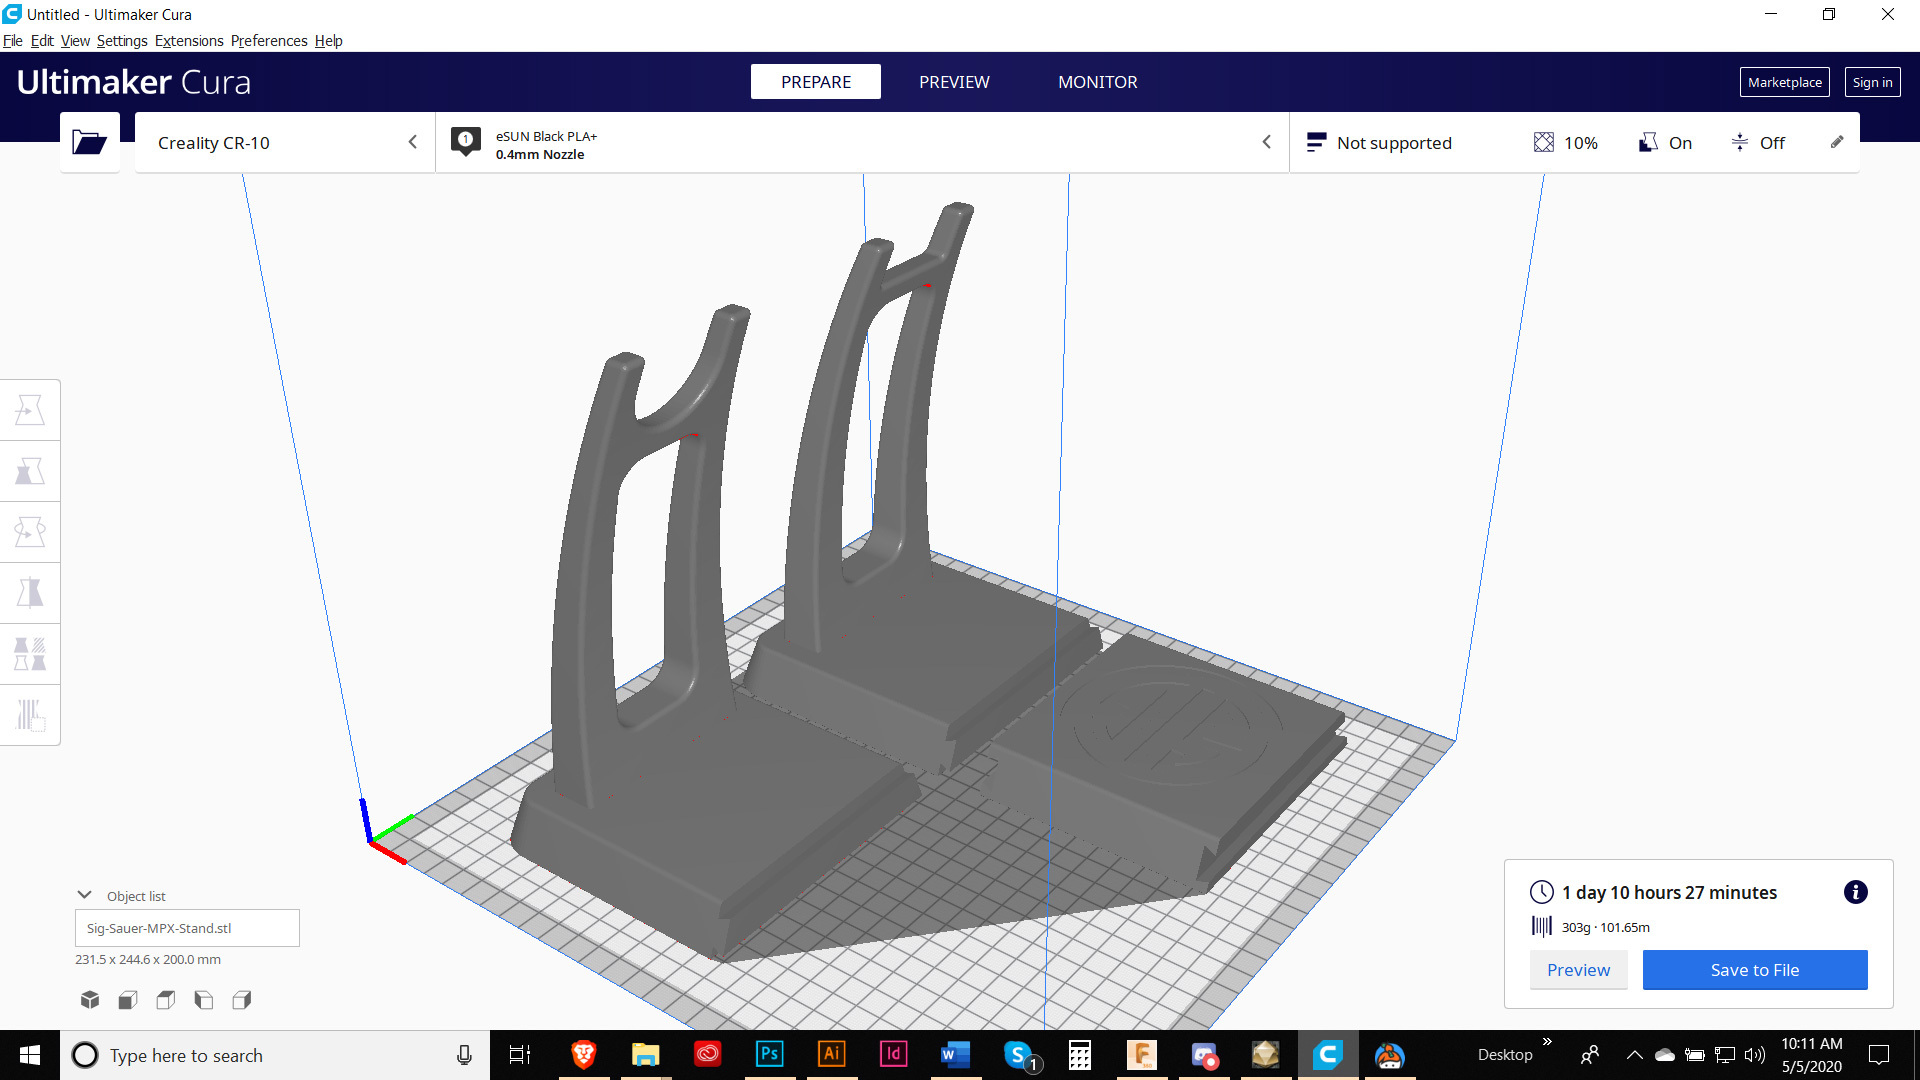Select the Scale tool in left toolbar
This screenshot has width=1920, height=1080.
coord(30,472)
